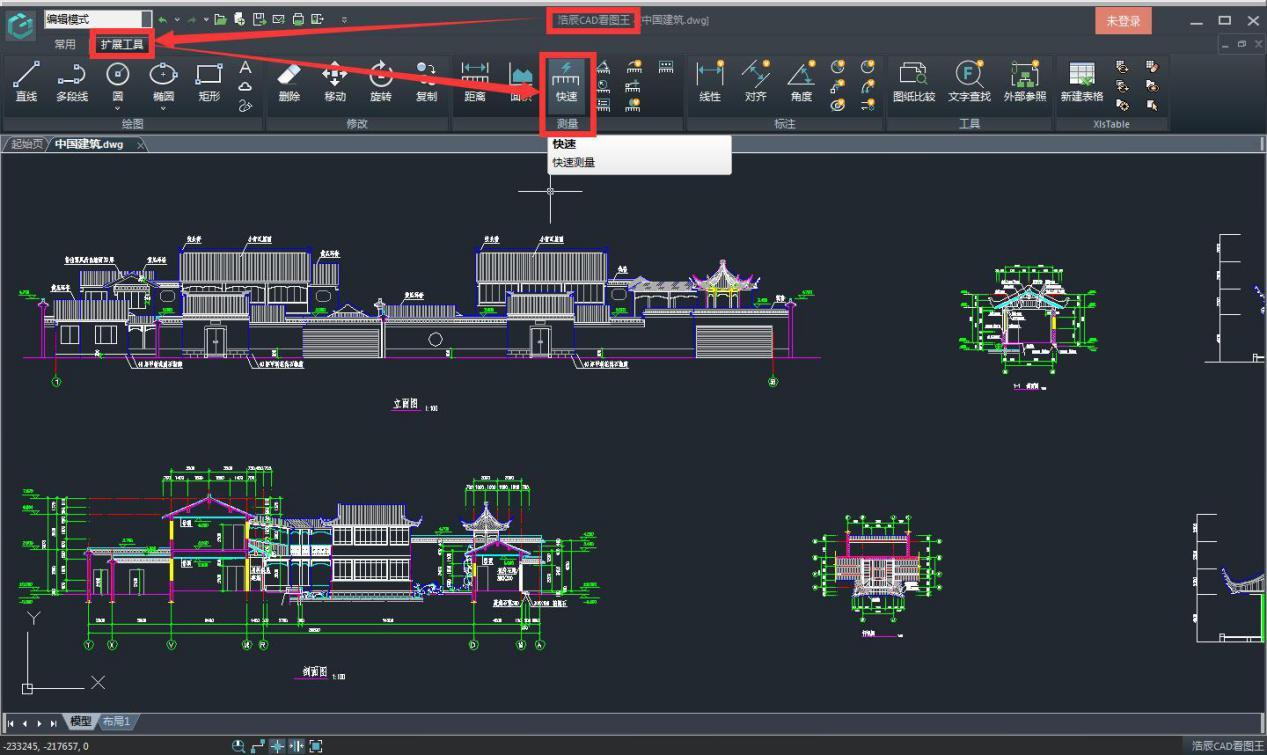Go to previous layout tab arrow
The height and width of the screenshot is (755, 1267).
tap(25, 722)
